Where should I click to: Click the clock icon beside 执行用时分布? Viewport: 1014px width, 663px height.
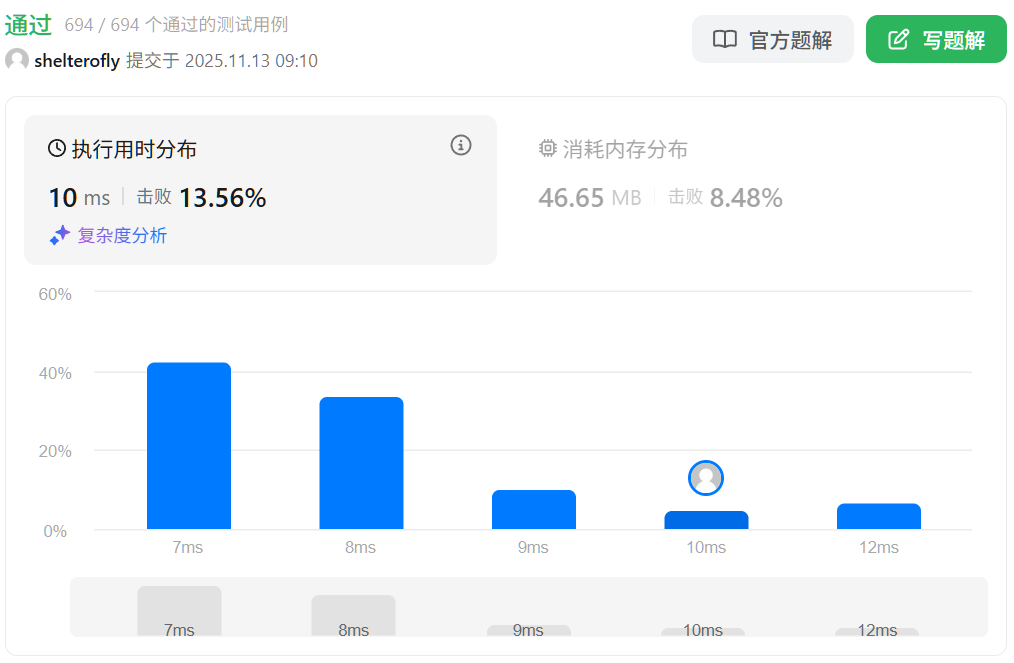[57, 149]
